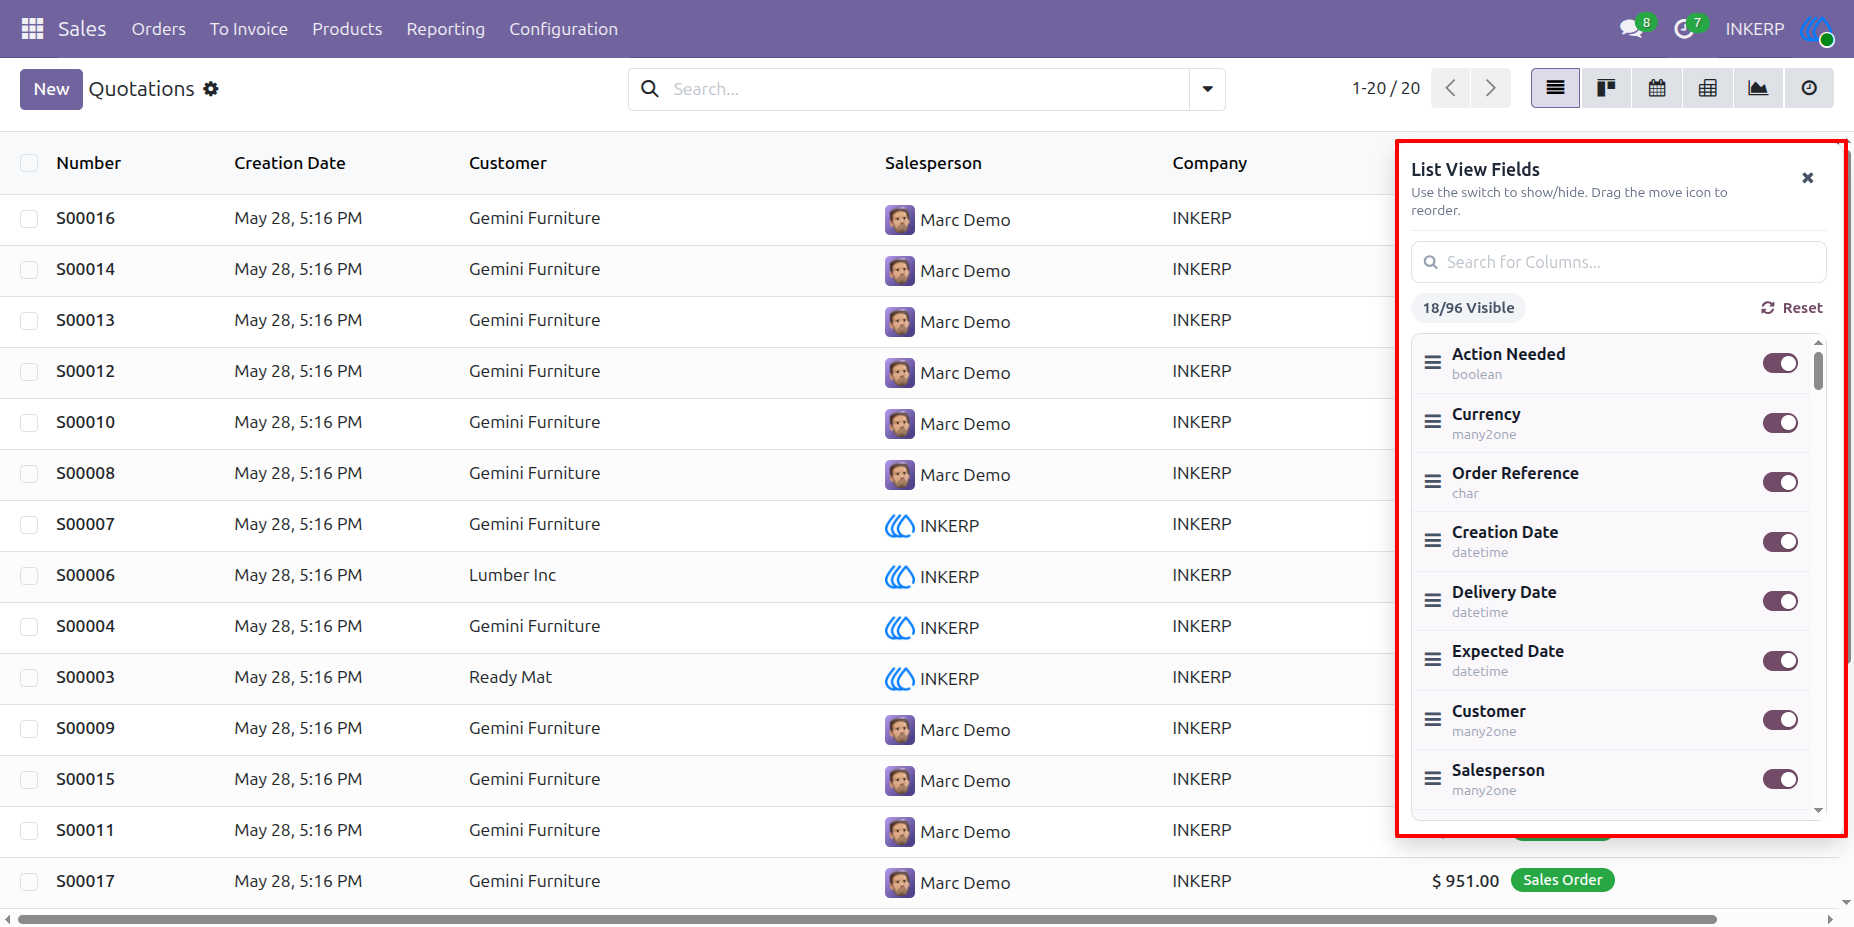Click the move handle for Delivery Date
1854x927 pixels.
tap(1433, 601)
